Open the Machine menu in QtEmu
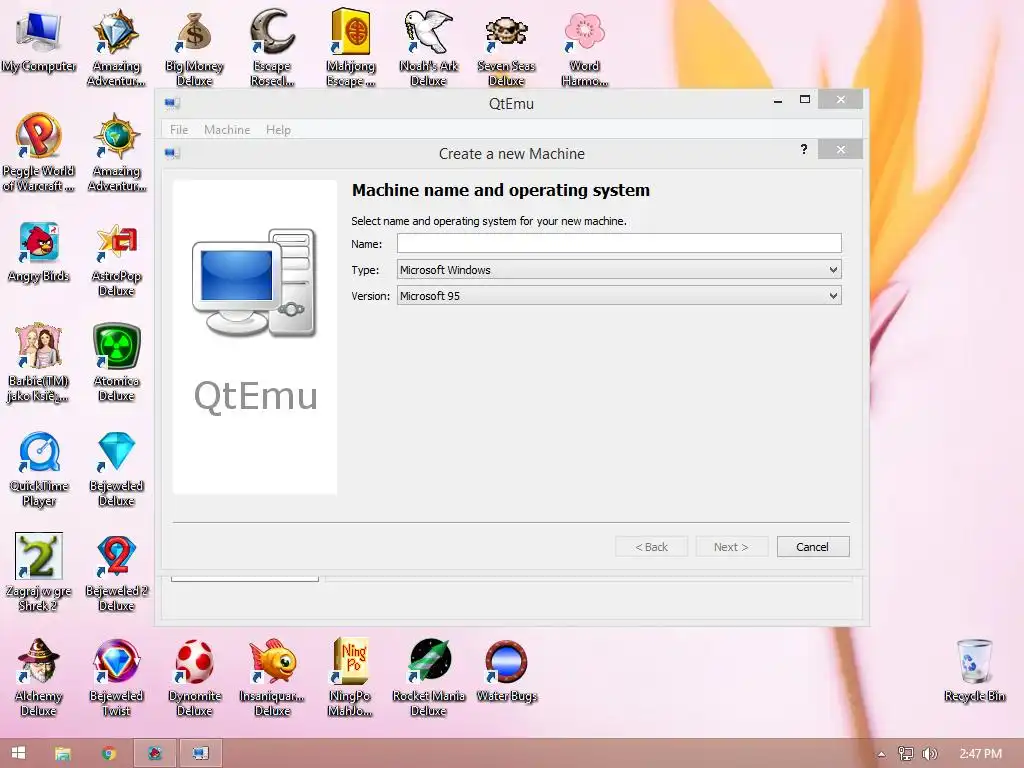This screenshot has width=1024, height=768. pos(227,129)
